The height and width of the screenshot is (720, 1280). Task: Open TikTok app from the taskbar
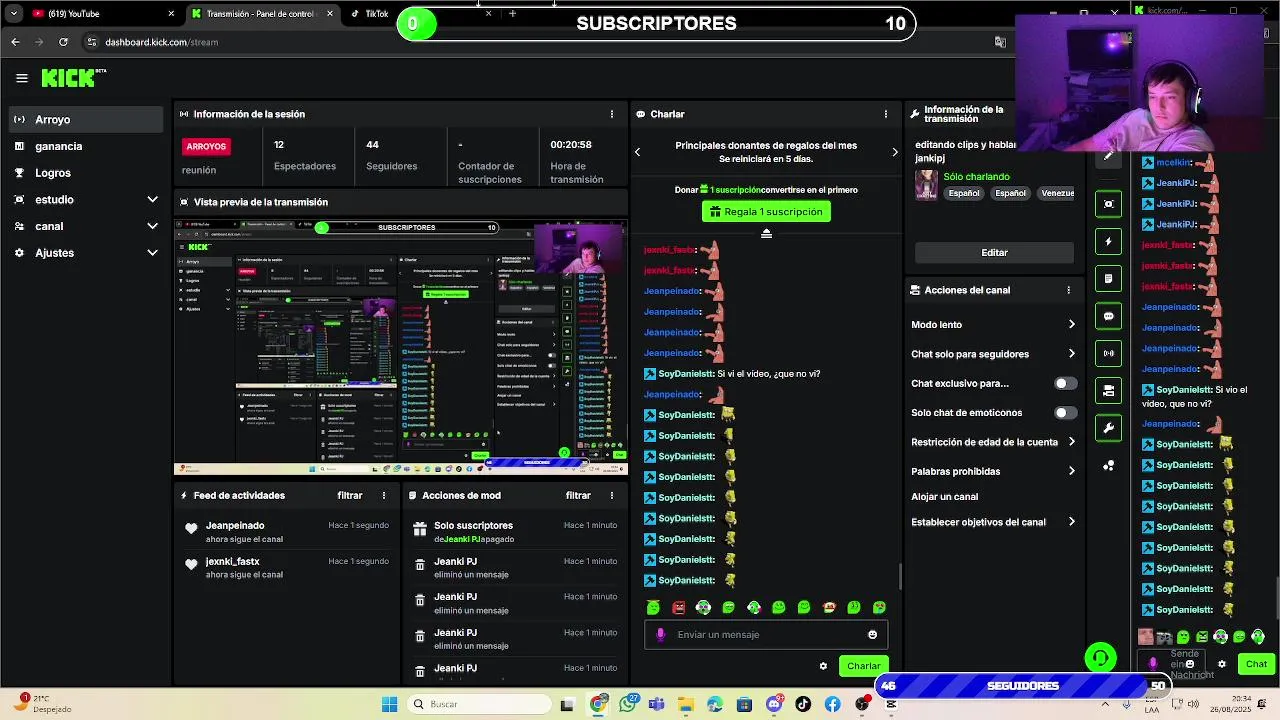[x=803, y=704]
